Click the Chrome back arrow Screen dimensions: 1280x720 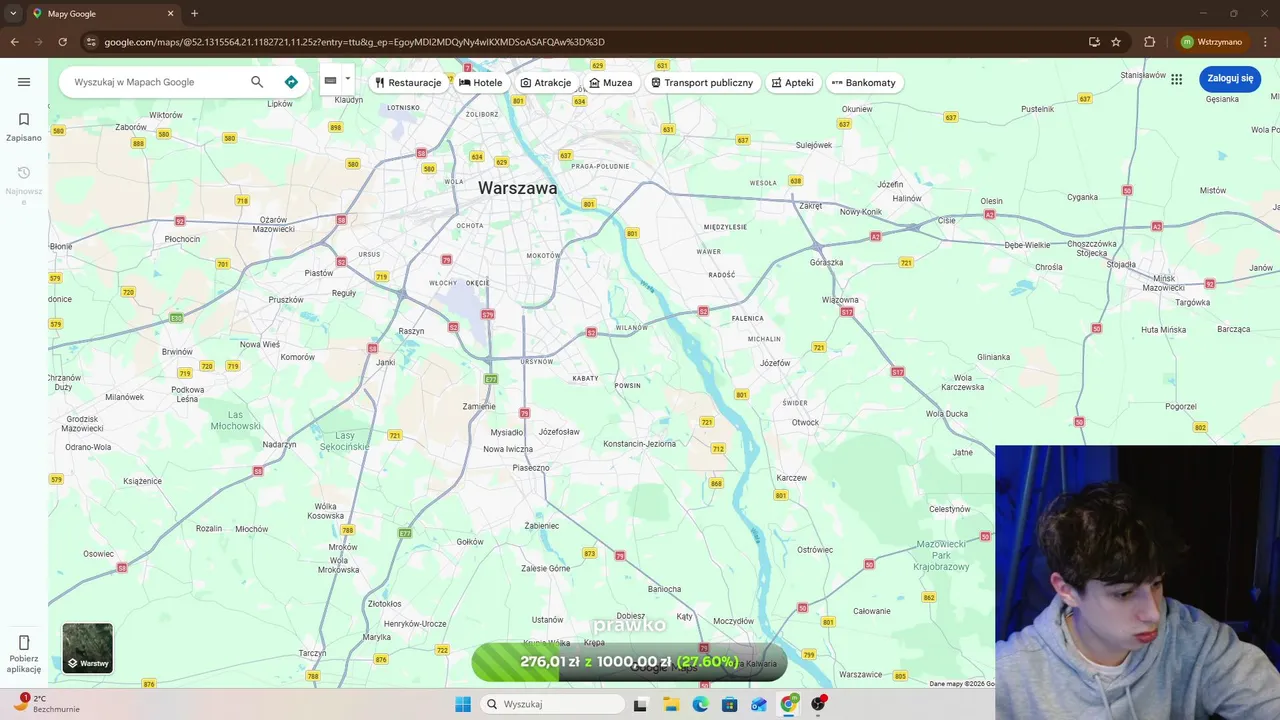click(14, 42)
